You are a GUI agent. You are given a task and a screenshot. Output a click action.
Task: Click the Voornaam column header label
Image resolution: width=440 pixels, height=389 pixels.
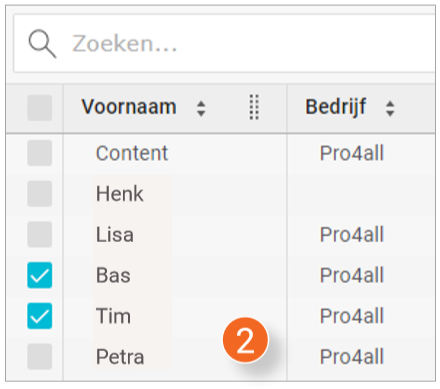[x=129, y=107]
